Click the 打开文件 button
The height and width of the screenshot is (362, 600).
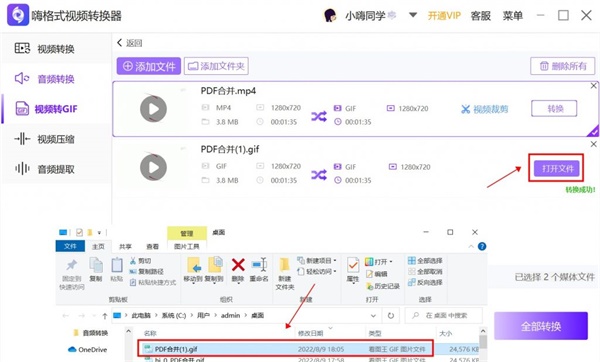557,168
